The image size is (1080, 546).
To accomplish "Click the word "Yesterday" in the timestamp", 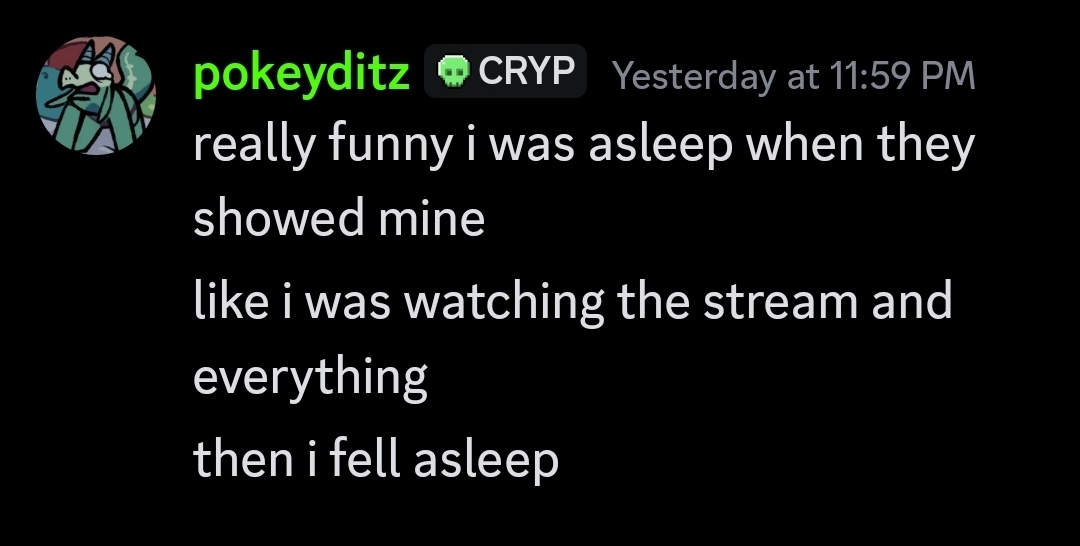I will (x=690, y=75).
